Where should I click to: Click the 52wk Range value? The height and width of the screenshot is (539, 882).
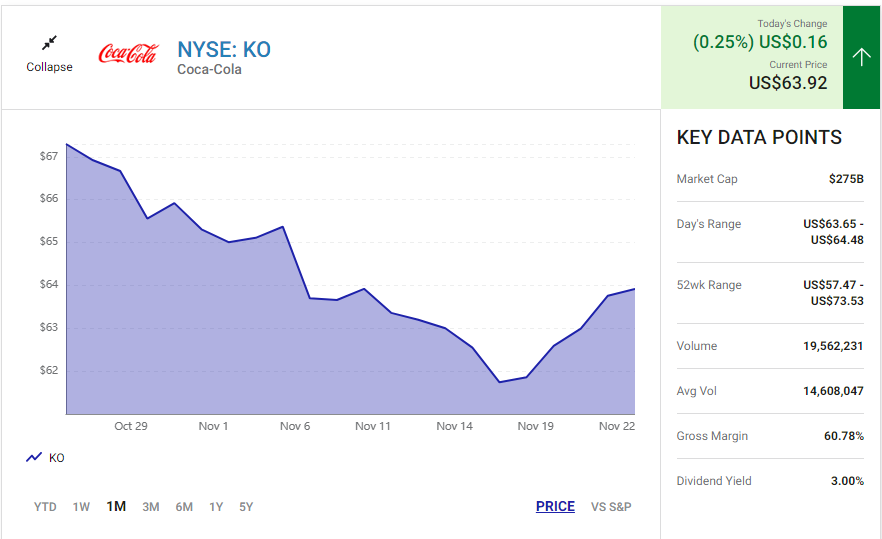point(834,293)
